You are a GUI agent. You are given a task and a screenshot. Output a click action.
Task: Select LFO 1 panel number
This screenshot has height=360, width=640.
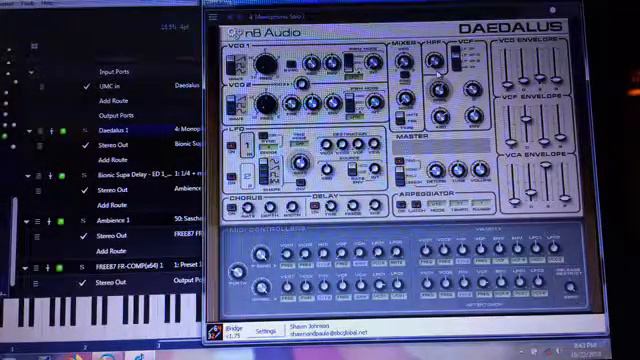[x=247, y=146]
